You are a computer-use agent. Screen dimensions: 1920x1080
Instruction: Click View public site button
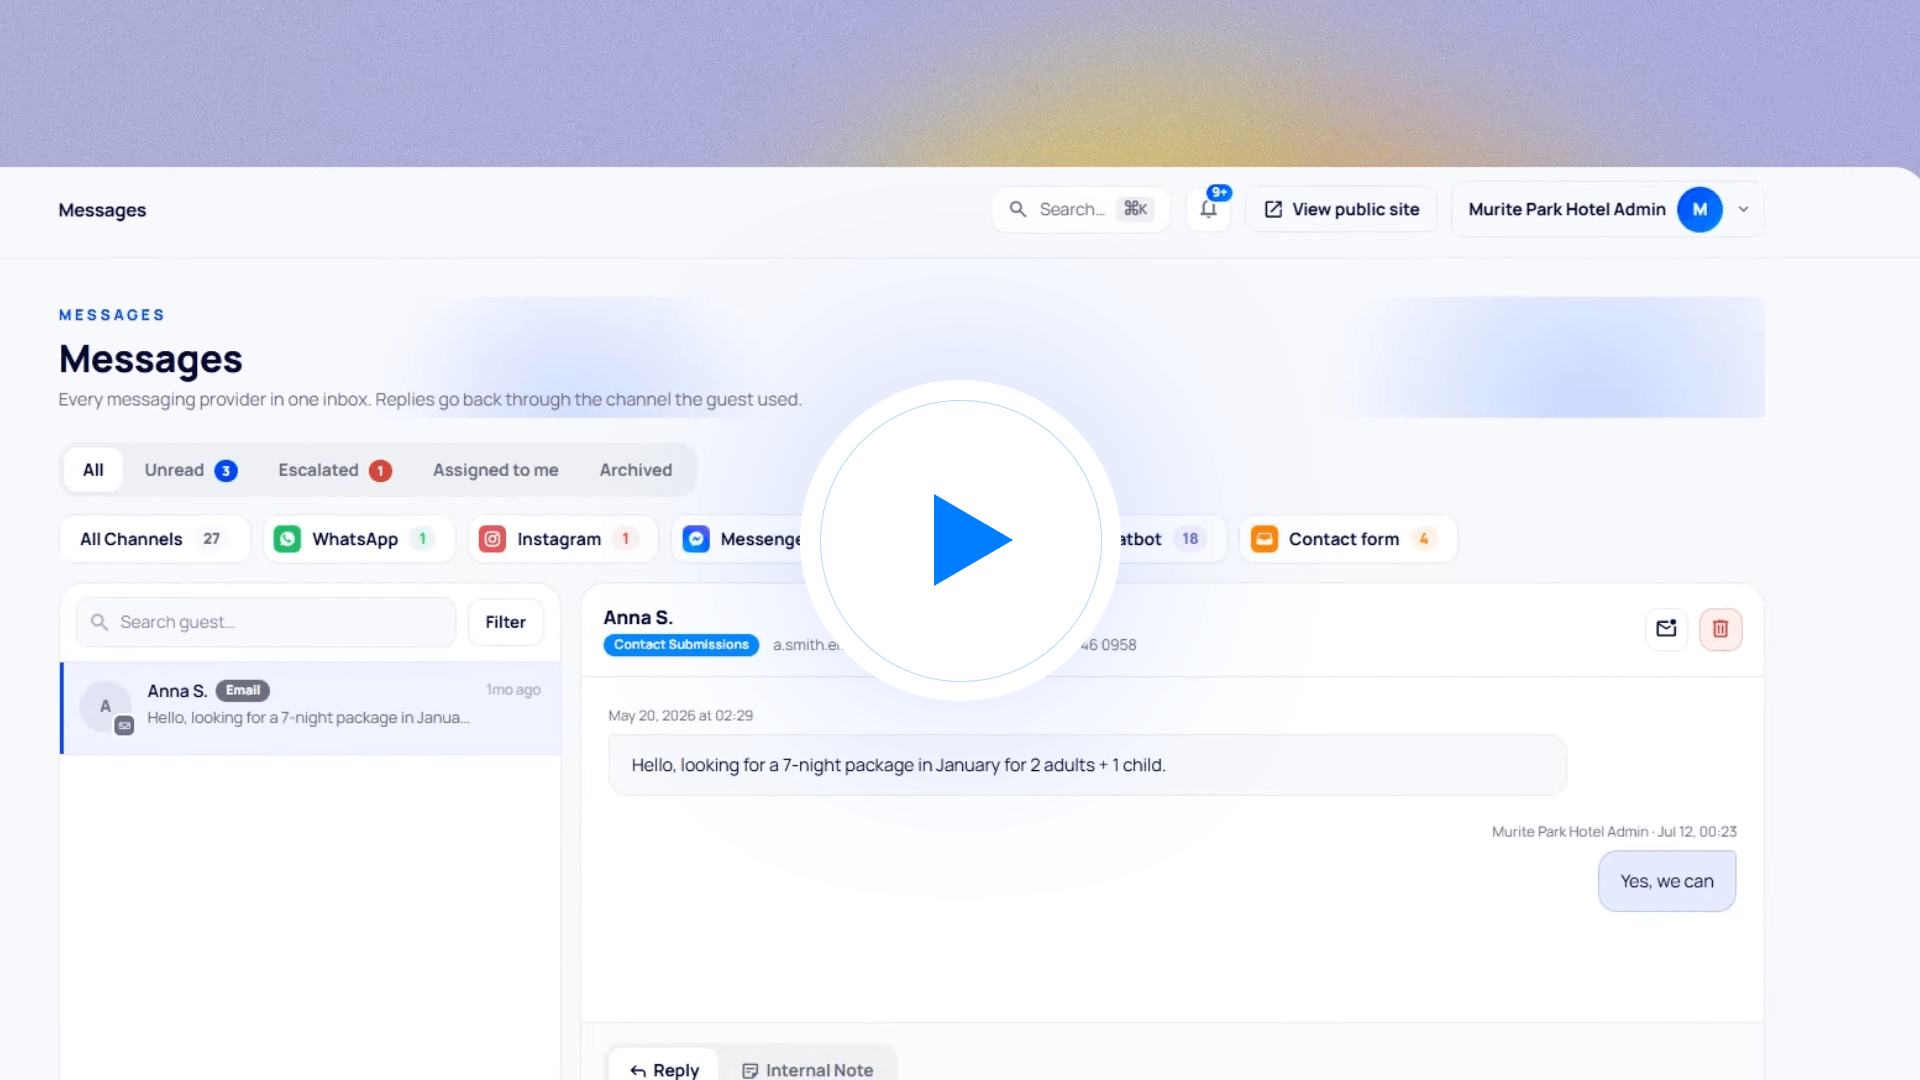[x=1341, y=209]
